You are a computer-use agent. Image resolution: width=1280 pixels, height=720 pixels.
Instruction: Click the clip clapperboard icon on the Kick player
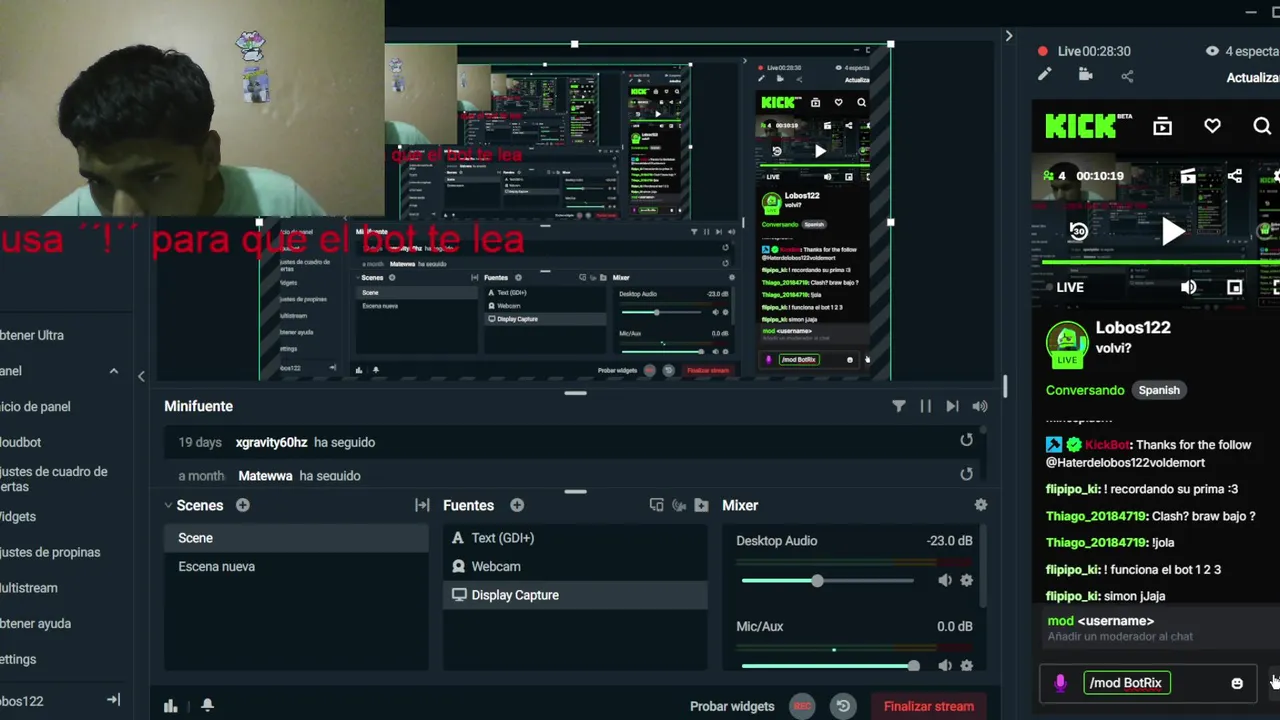(1188, 176)
